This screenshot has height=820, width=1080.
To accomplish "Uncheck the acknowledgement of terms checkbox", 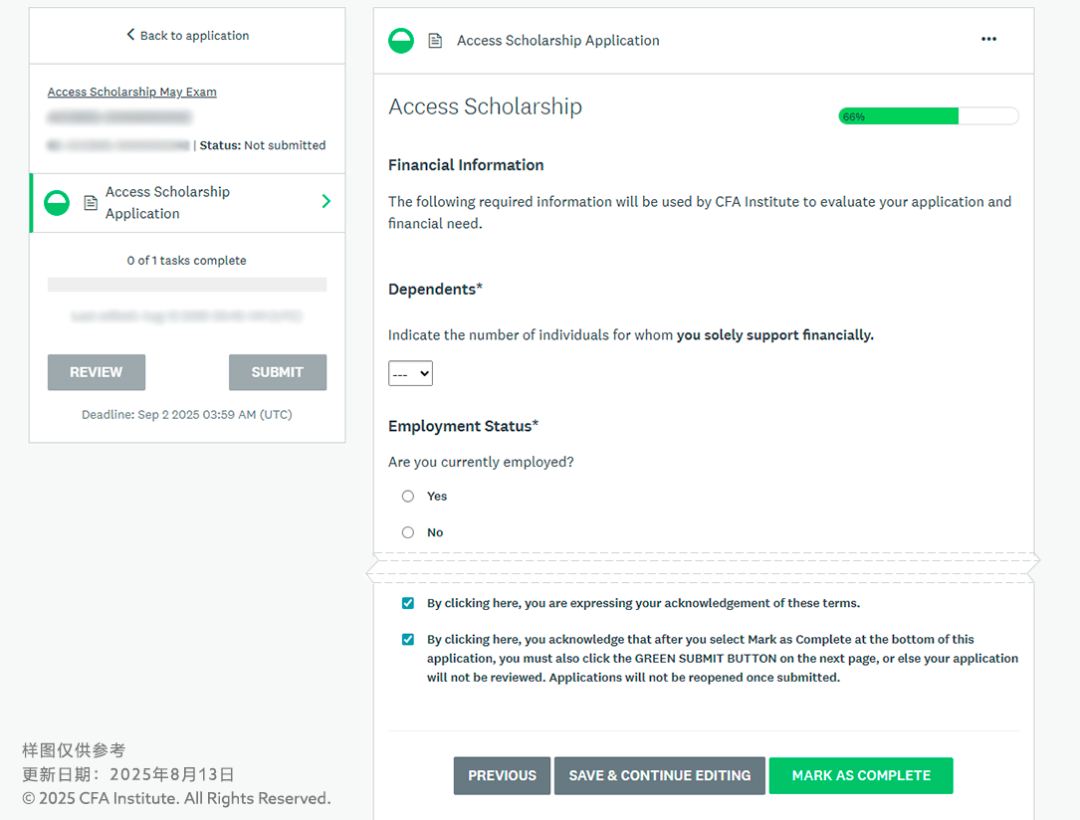I will pos(408,604).
